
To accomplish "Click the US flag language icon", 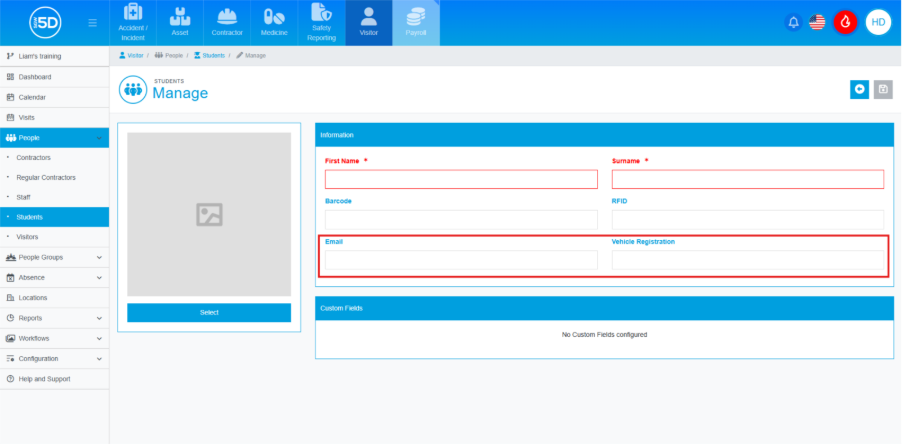I will point(817,22).
